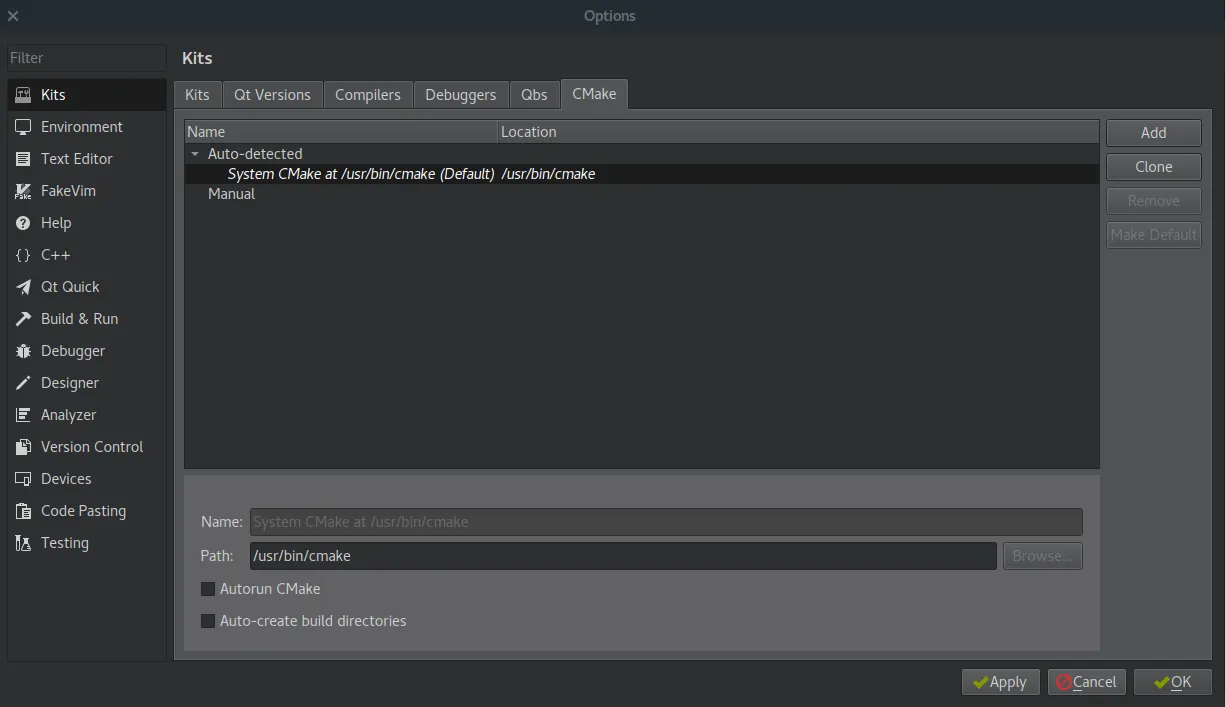Open the Help question mark icon
This screenshot has width=1225, height=707.
pos(23,223)
